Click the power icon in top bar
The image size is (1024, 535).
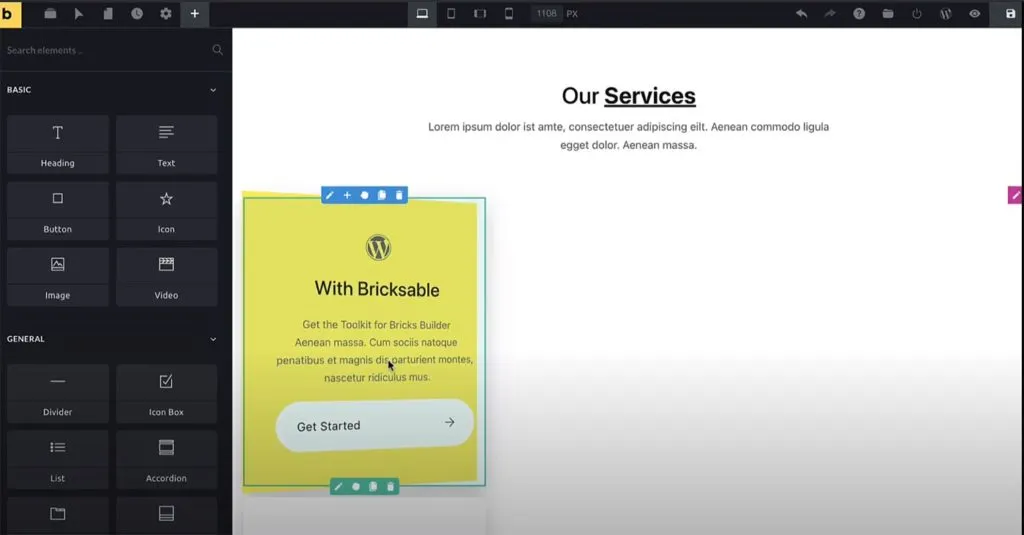[x=917, y=14]
